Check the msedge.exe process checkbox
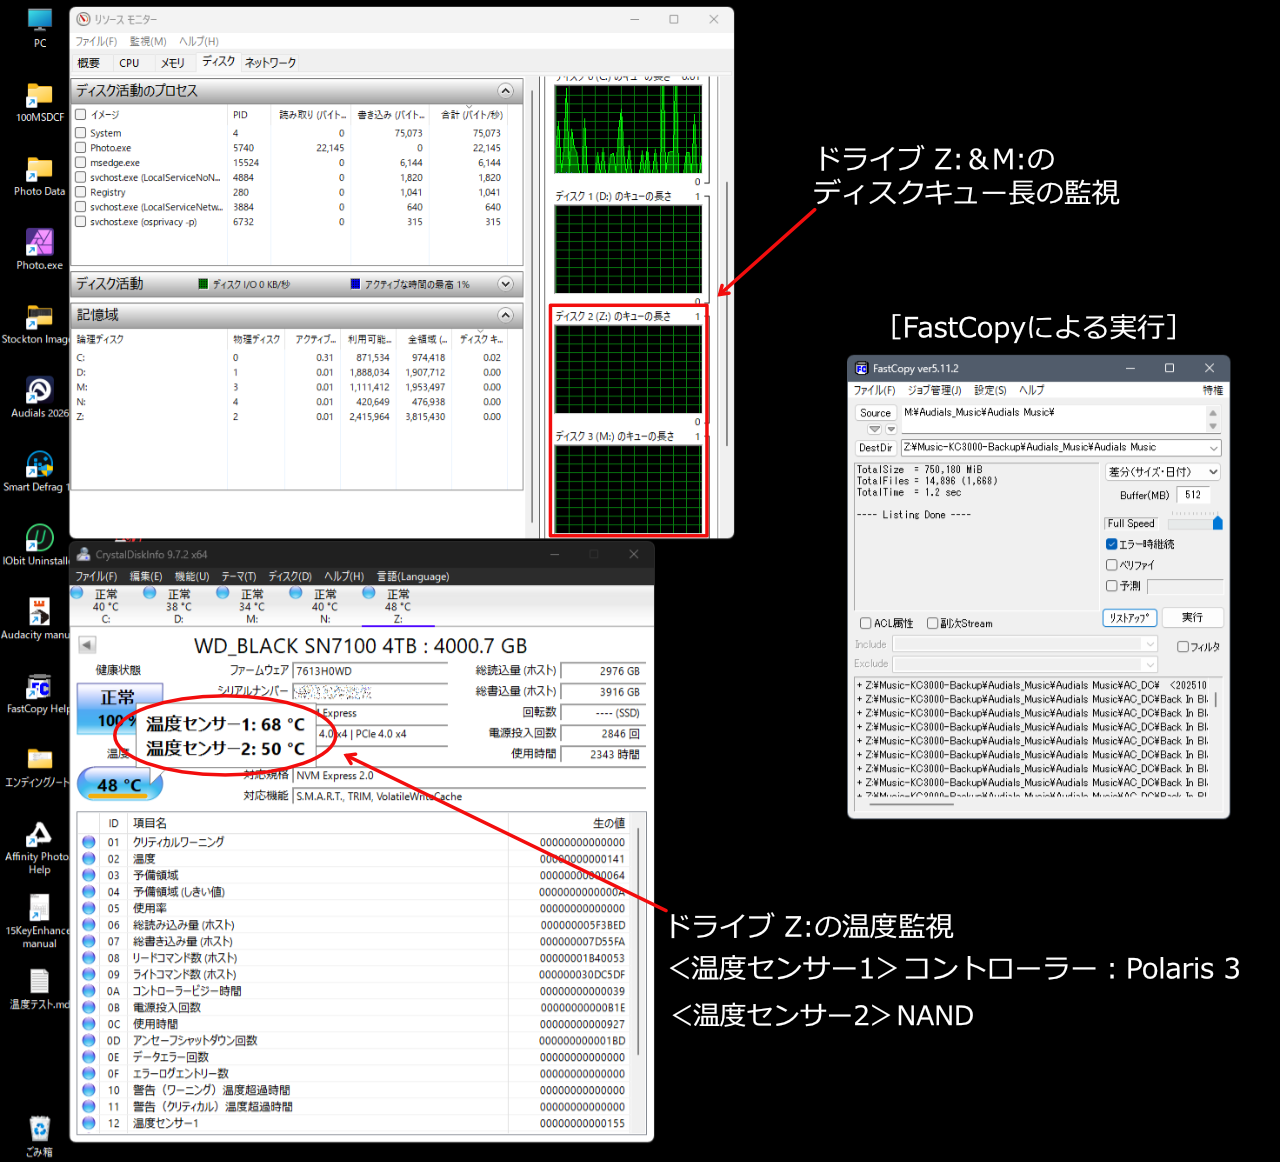The image size is (1280, 1162). 81,163
